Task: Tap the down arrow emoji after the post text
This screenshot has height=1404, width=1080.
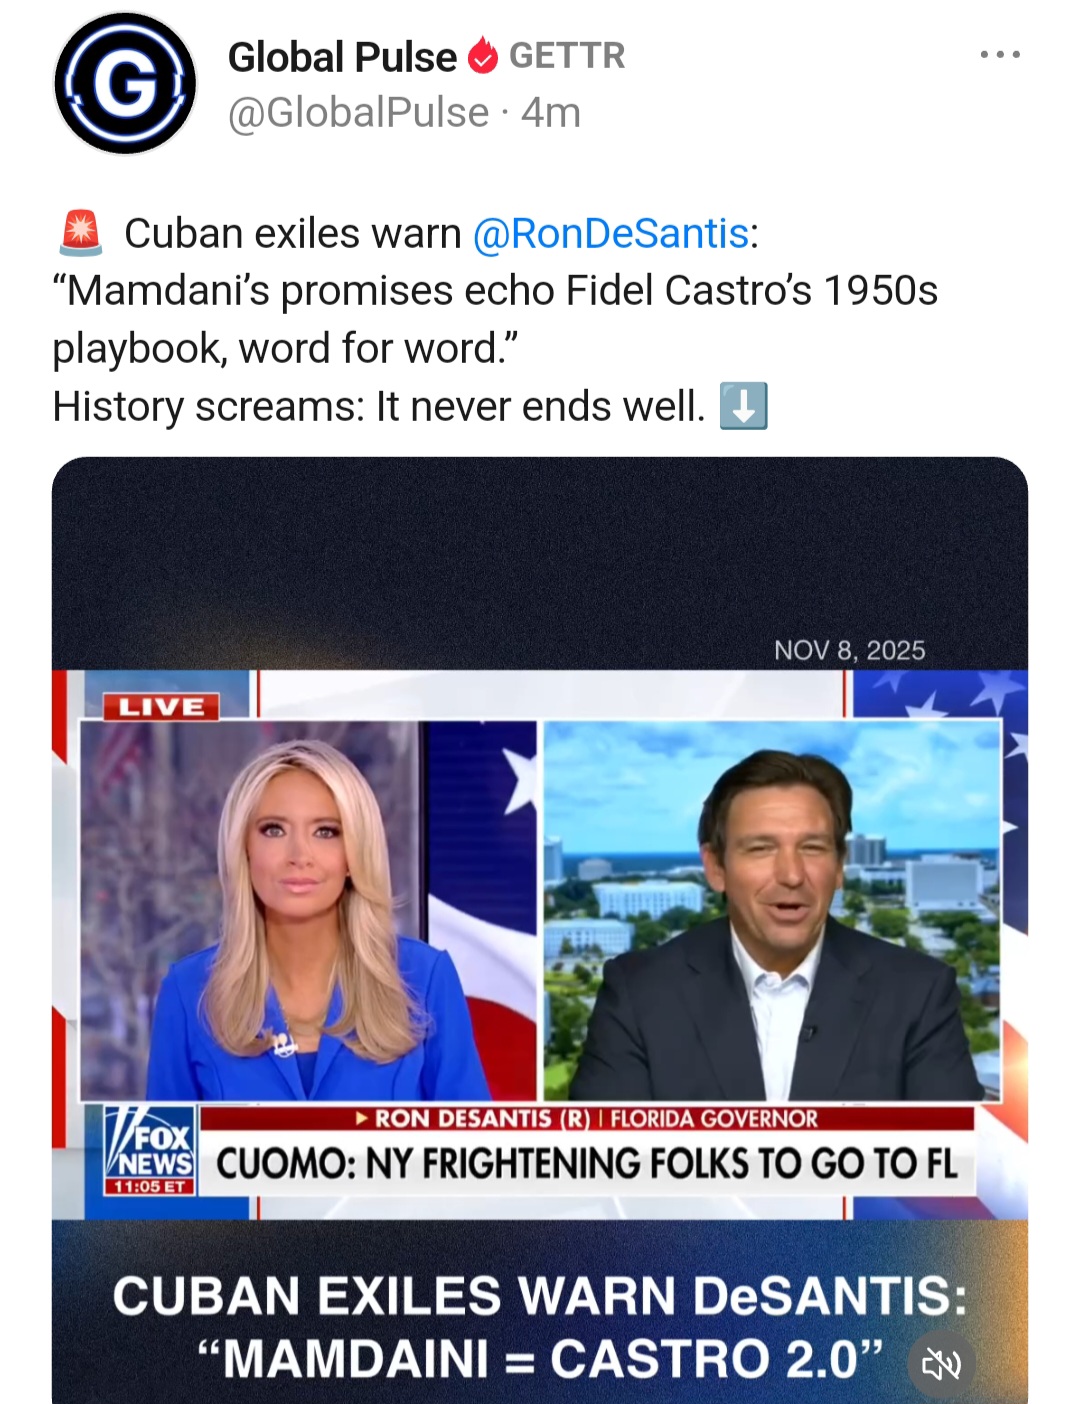Action: click(744, 406)
